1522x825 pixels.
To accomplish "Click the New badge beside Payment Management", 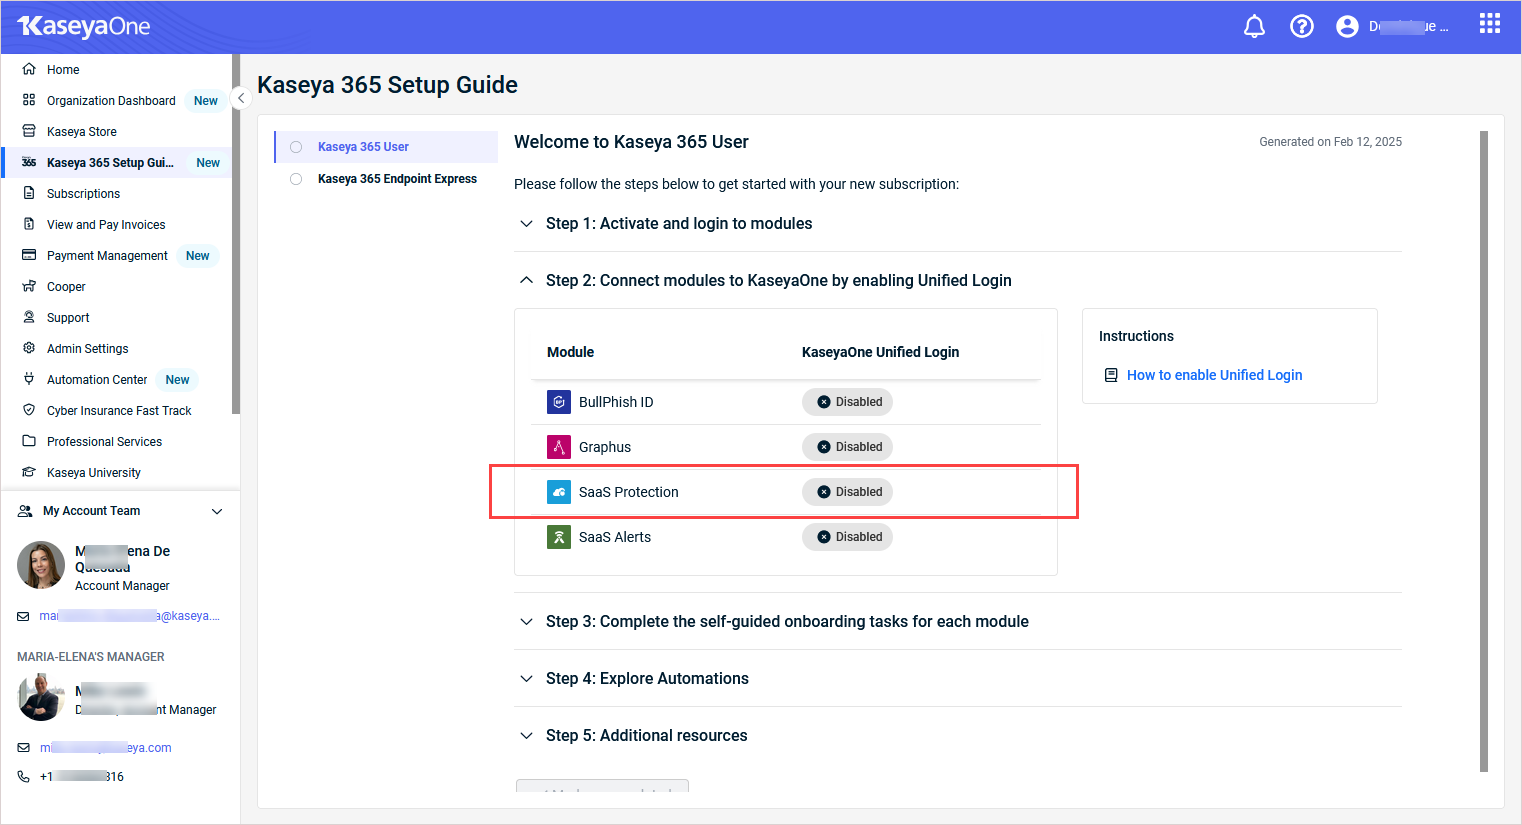I will coord(198,256).
